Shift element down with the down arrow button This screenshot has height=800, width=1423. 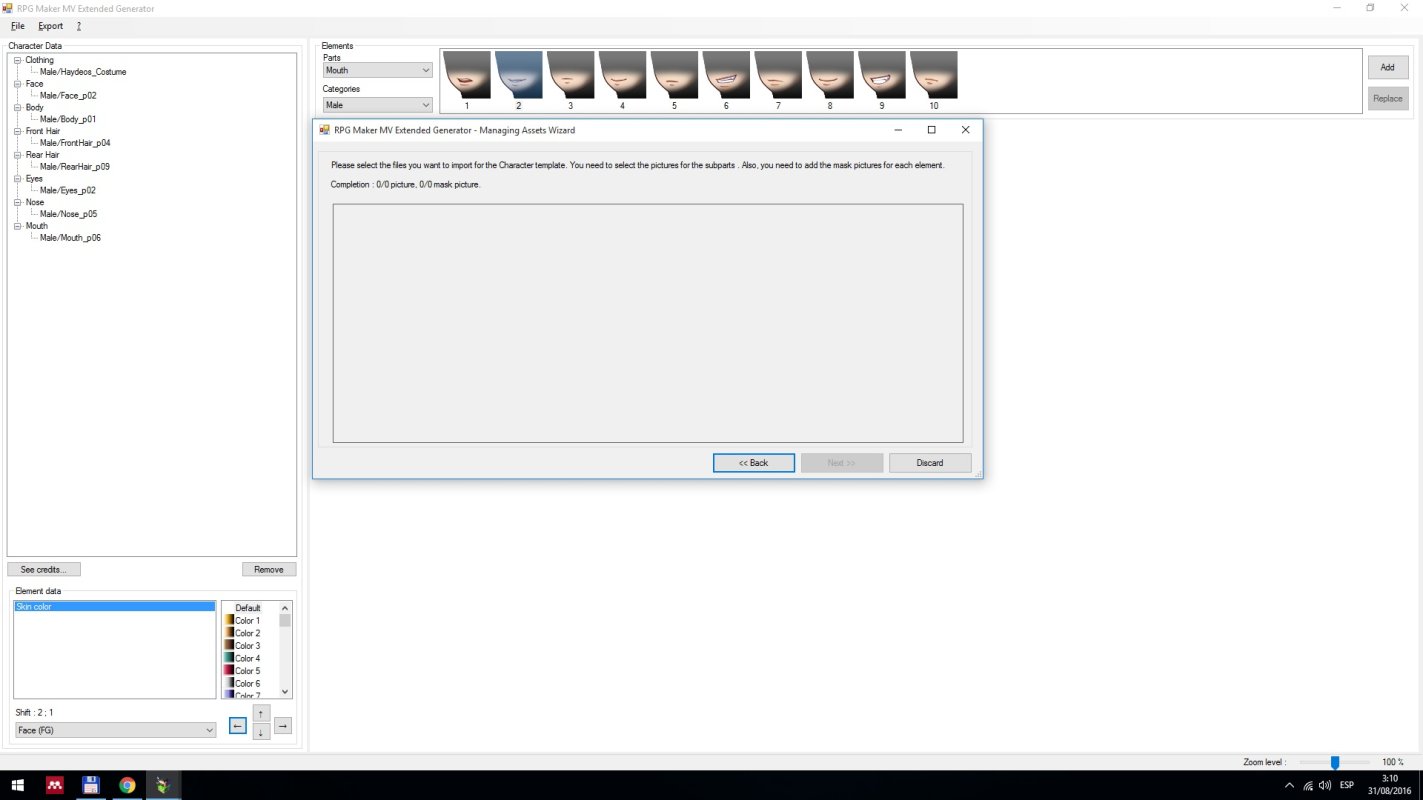261,732
